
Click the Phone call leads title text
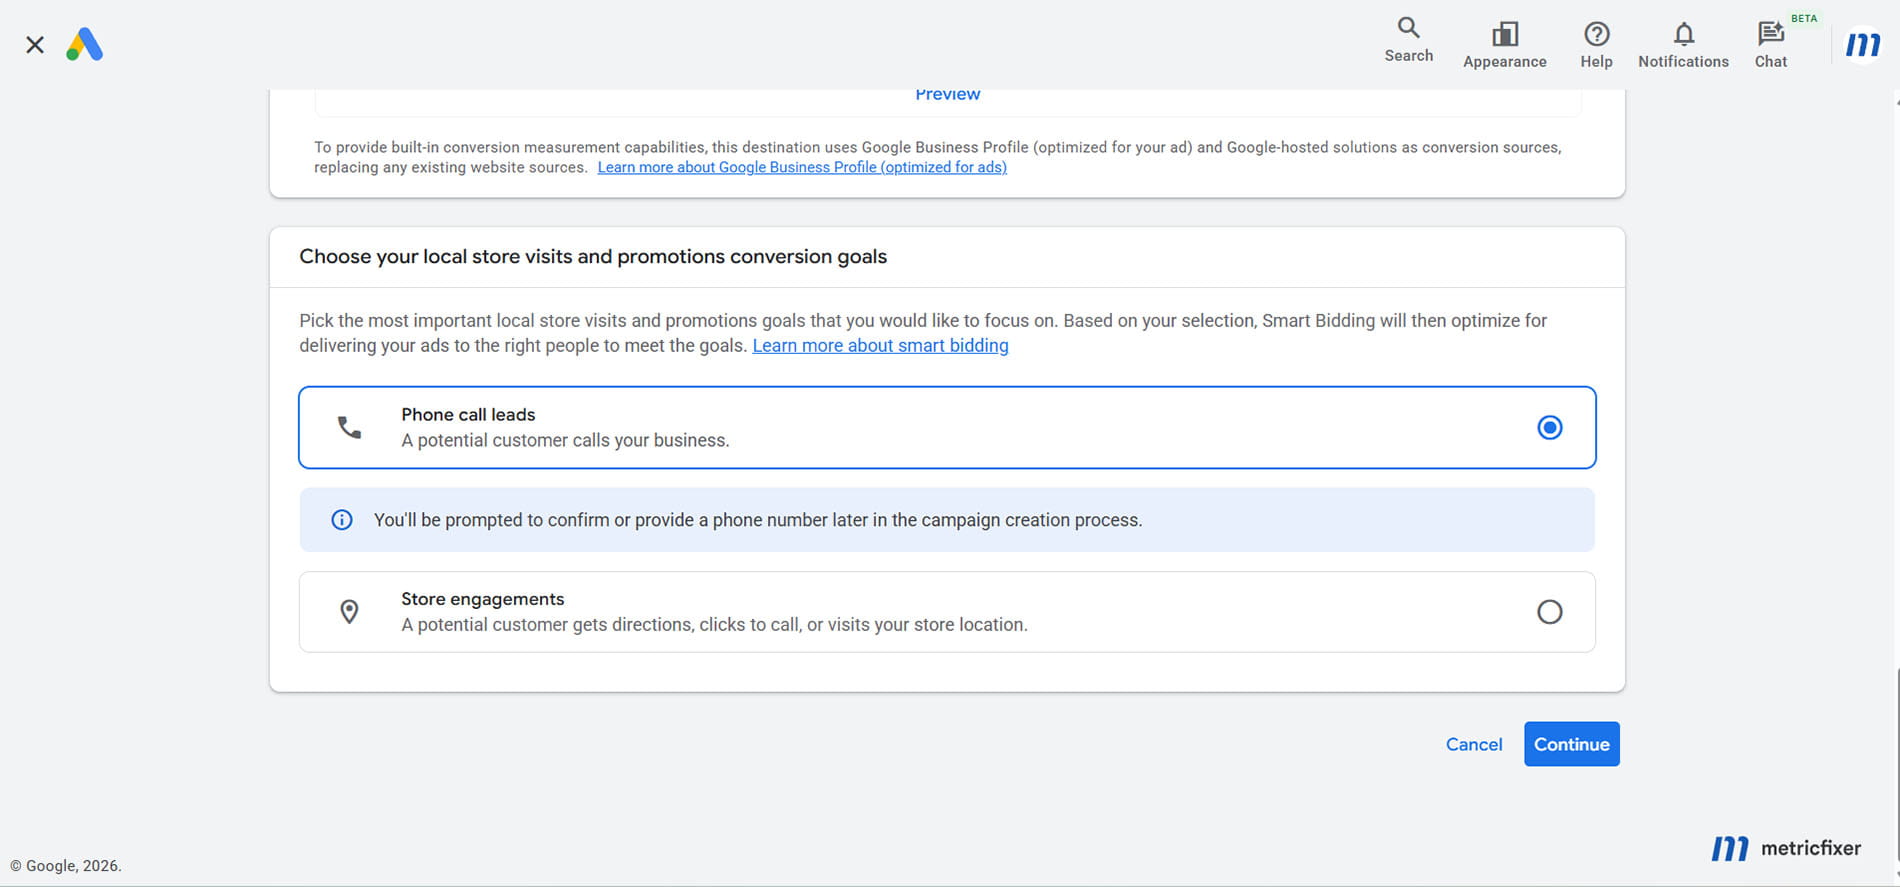coord(468,414)
